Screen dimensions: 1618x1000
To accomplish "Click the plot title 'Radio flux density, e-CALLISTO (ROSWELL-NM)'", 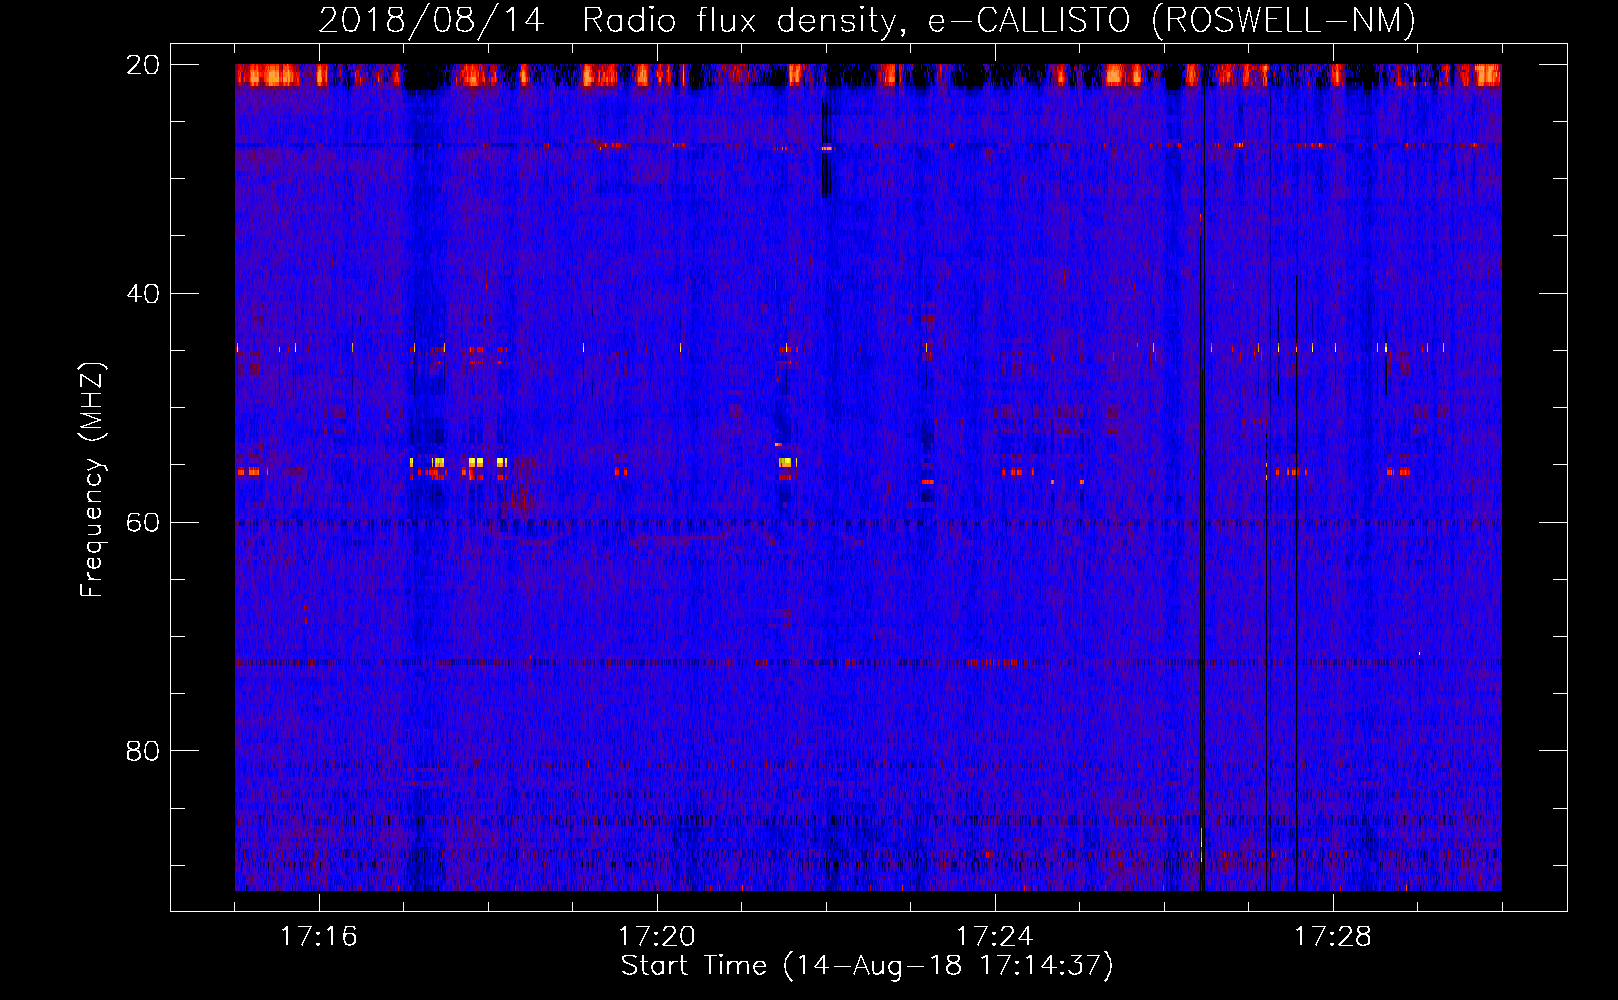I will (999, 20).
